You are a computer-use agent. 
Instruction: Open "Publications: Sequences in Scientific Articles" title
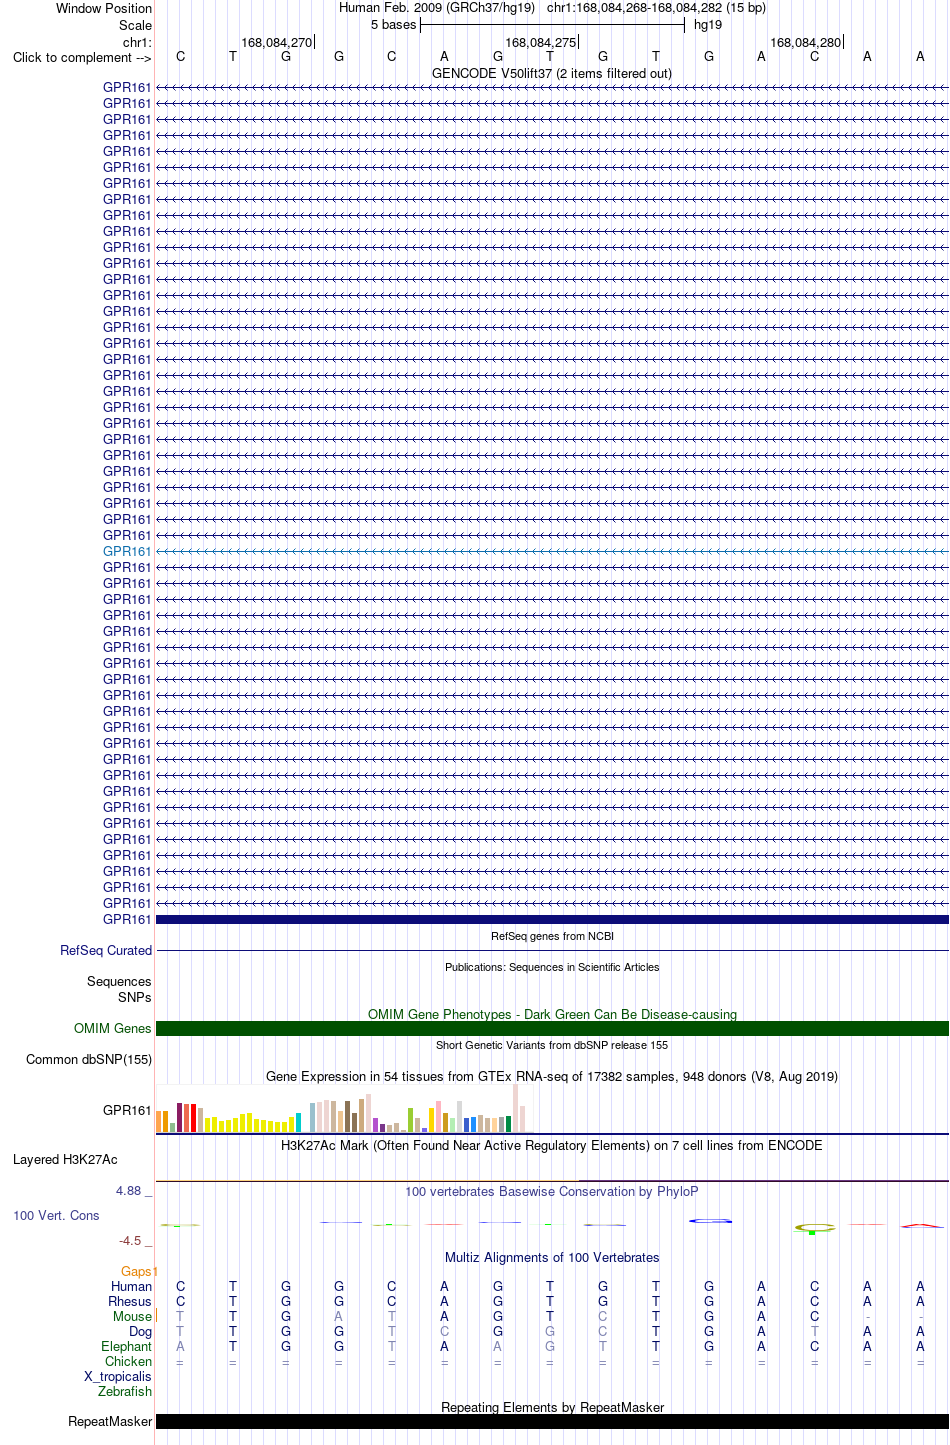(552, 967)
